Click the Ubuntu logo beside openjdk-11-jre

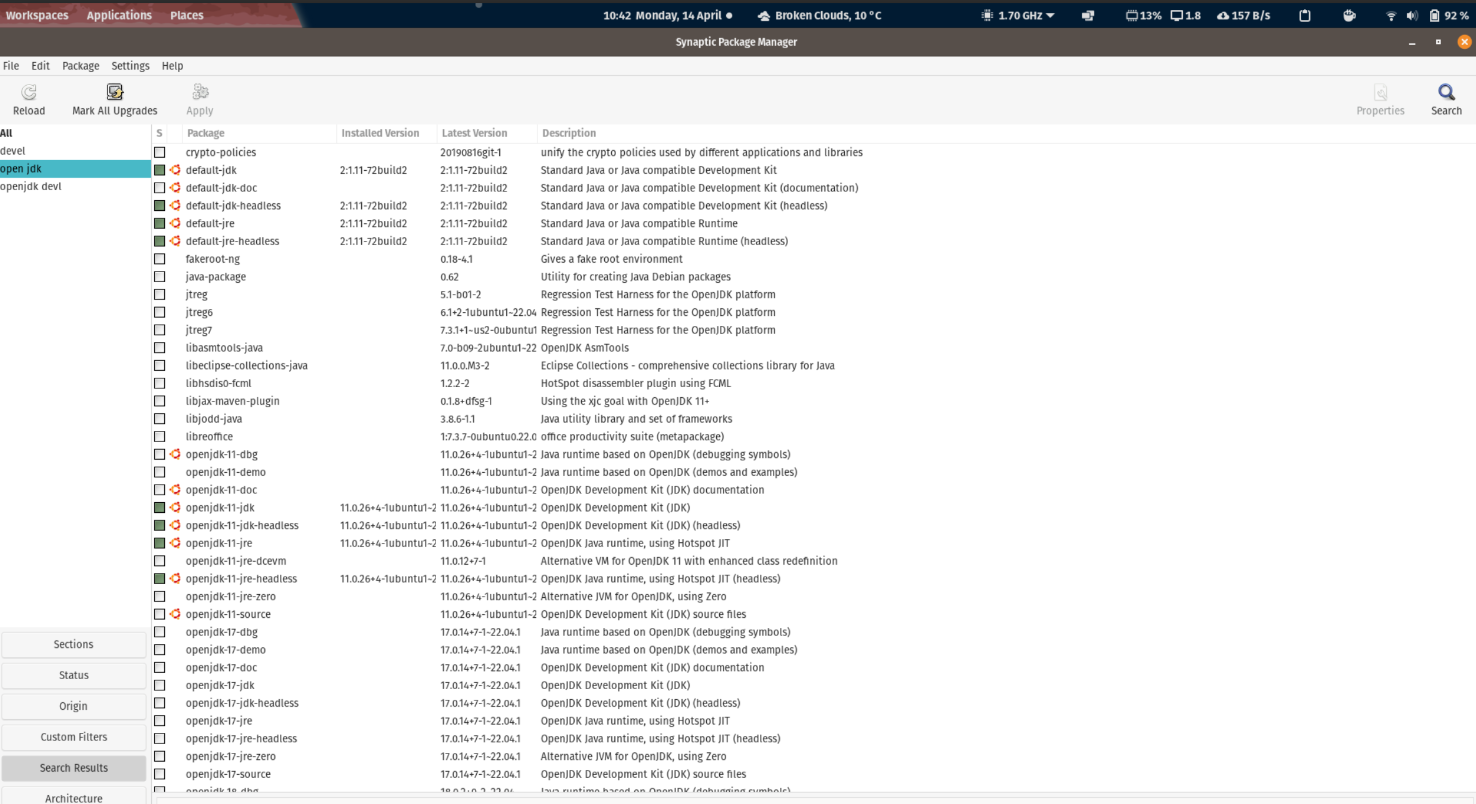coord(175,543)
